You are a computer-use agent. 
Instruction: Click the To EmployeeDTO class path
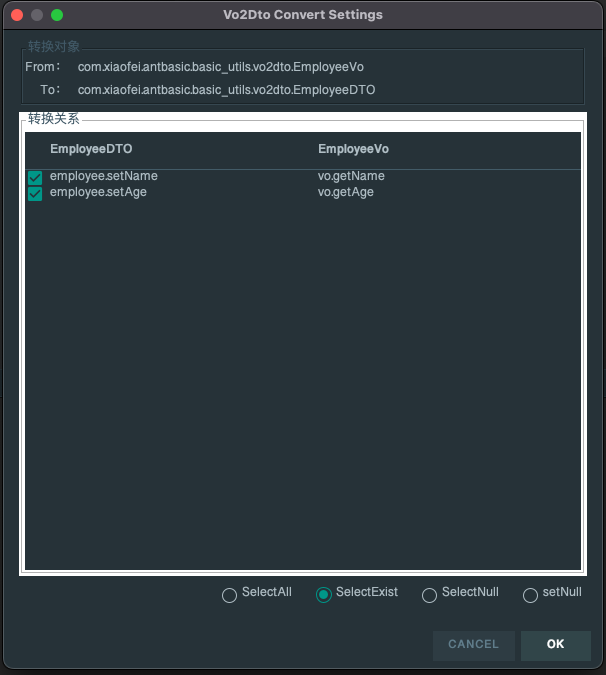(227, 90)
